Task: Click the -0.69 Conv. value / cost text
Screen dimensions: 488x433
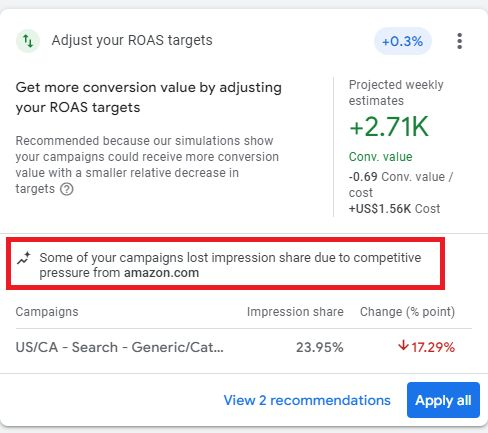Action: (x=401, y=184)
